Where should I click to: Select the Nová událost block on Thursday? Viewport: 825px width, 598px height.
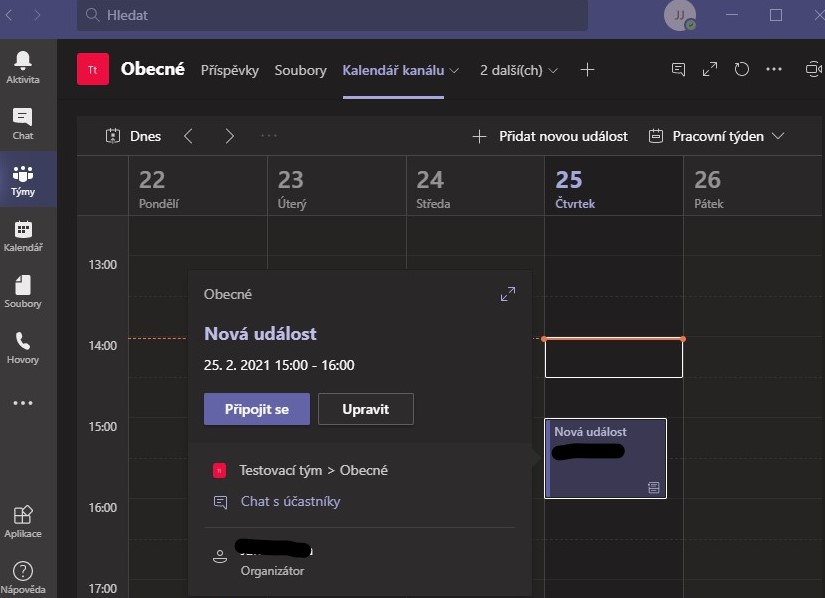click(x=605, y=458)
